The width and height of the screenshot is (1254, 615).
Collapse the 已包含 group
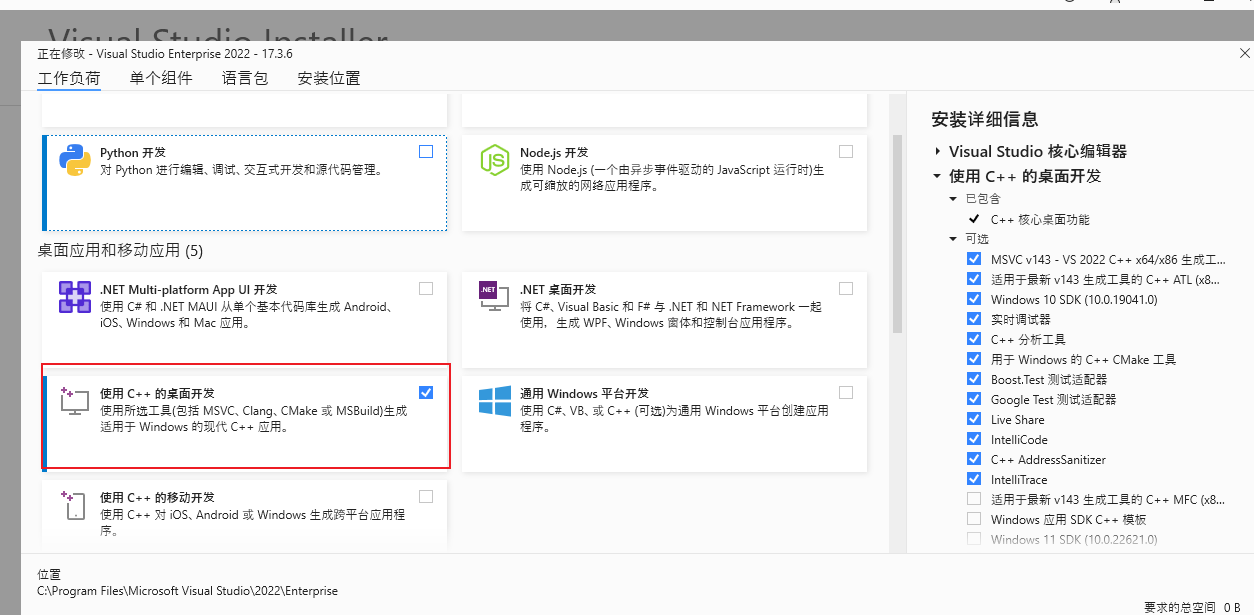953,199
